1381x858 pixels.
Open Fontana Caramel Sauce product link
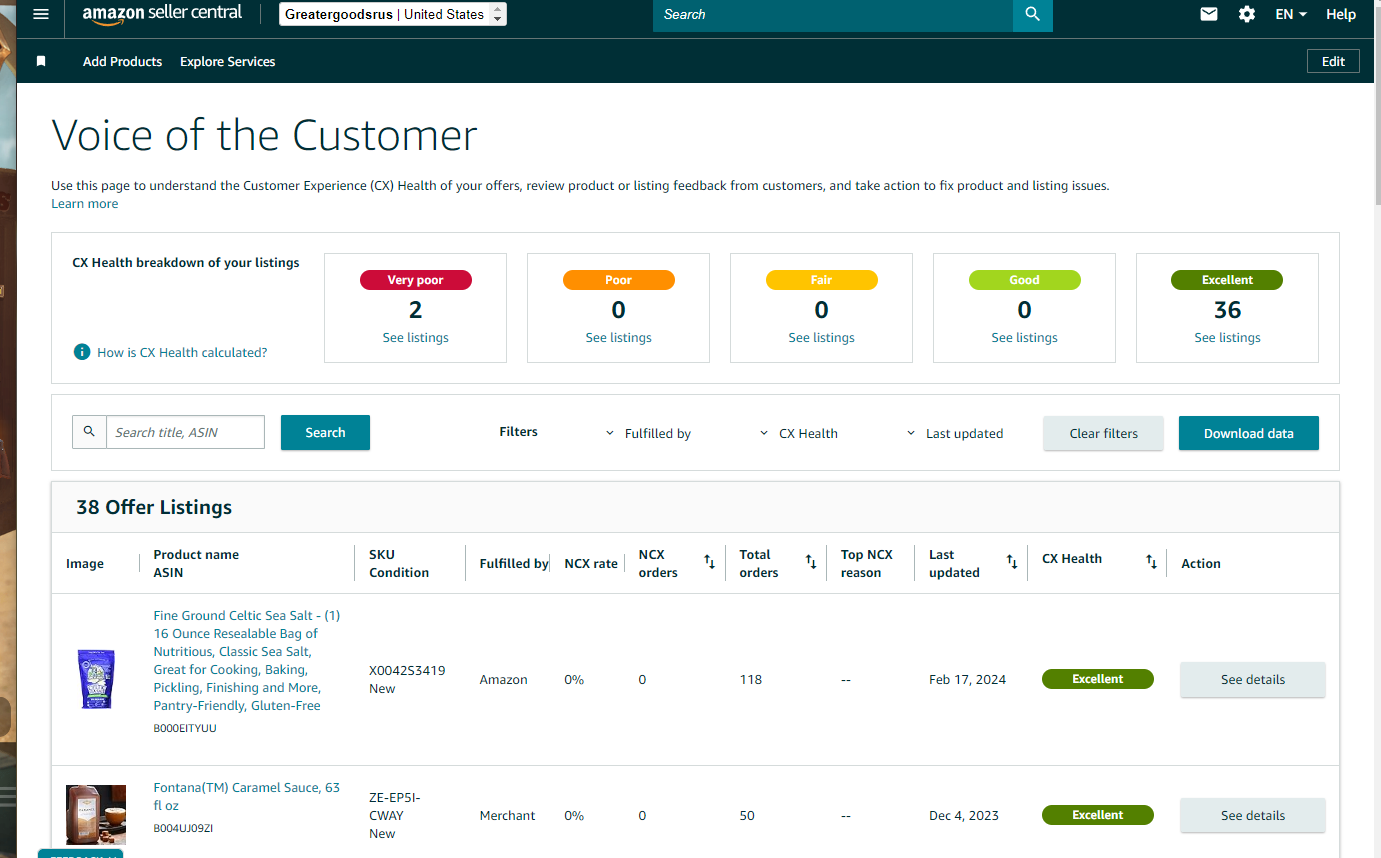247,796
